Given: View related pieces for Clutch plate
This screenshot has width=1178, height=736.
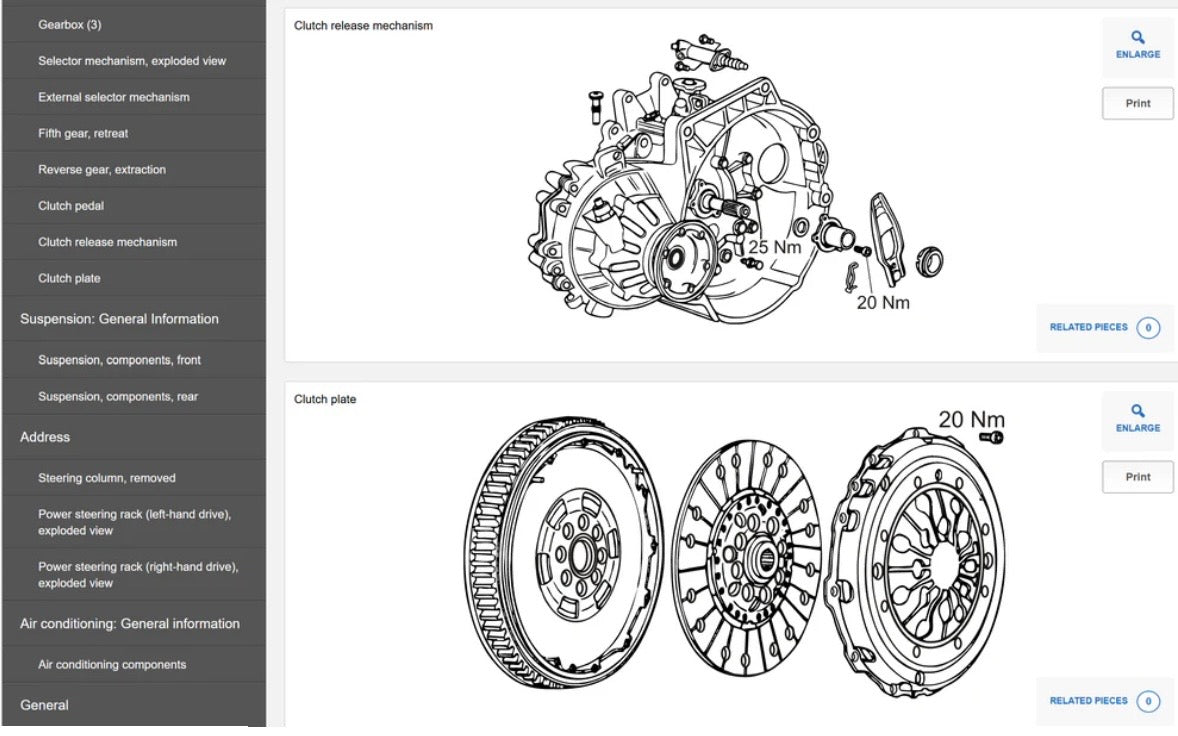Looking at the screenshot, I should 1104,701.
